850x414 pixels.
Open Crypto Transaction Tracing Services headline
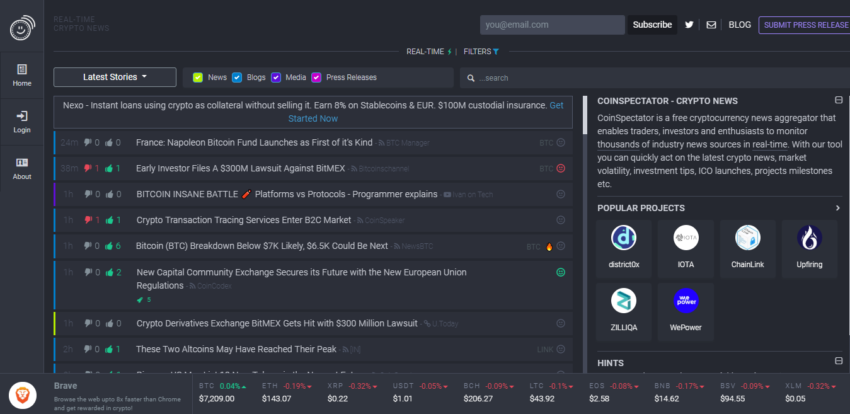244,220
